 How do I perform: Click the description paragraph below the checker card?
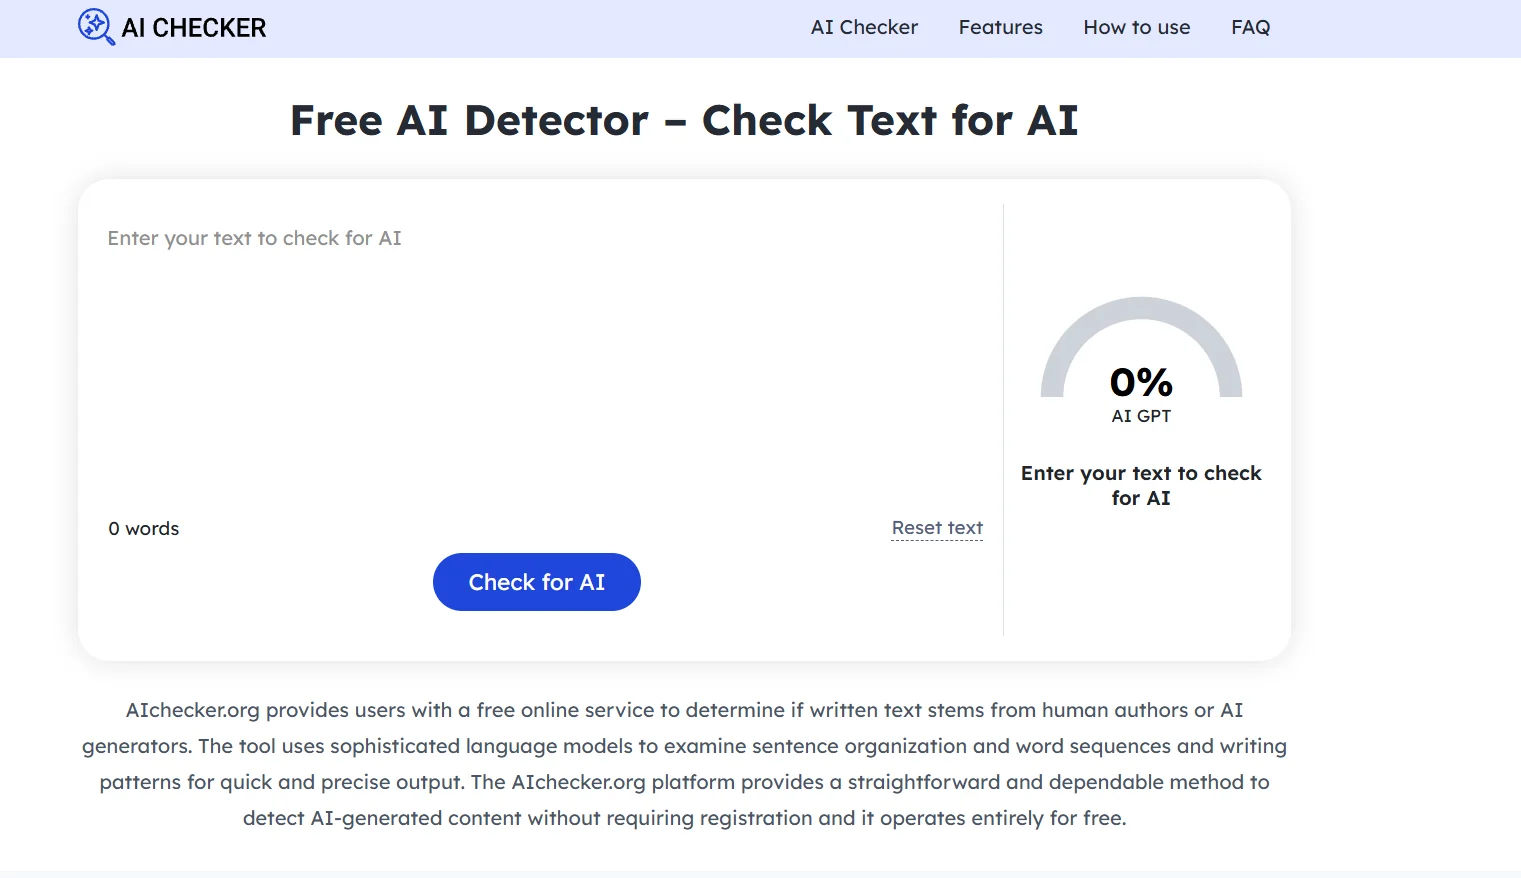coord(684,763)
